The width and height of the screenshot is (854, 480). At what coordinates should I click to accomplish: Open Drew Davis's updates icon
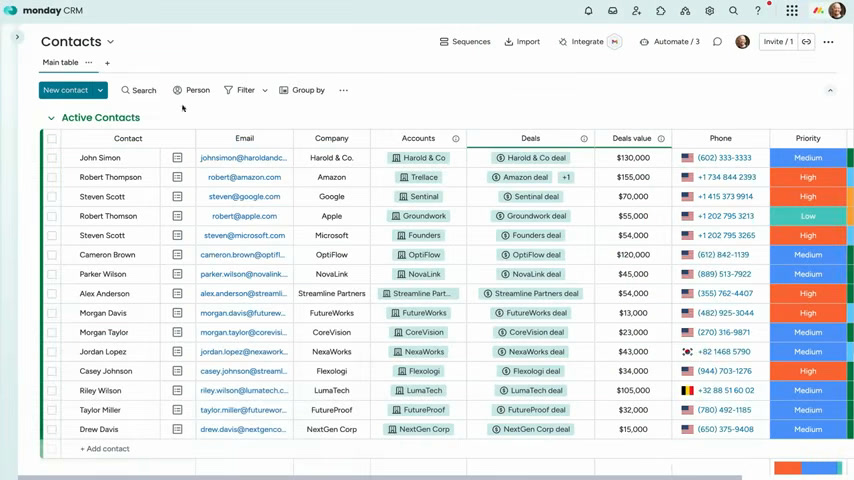point(177,429)
